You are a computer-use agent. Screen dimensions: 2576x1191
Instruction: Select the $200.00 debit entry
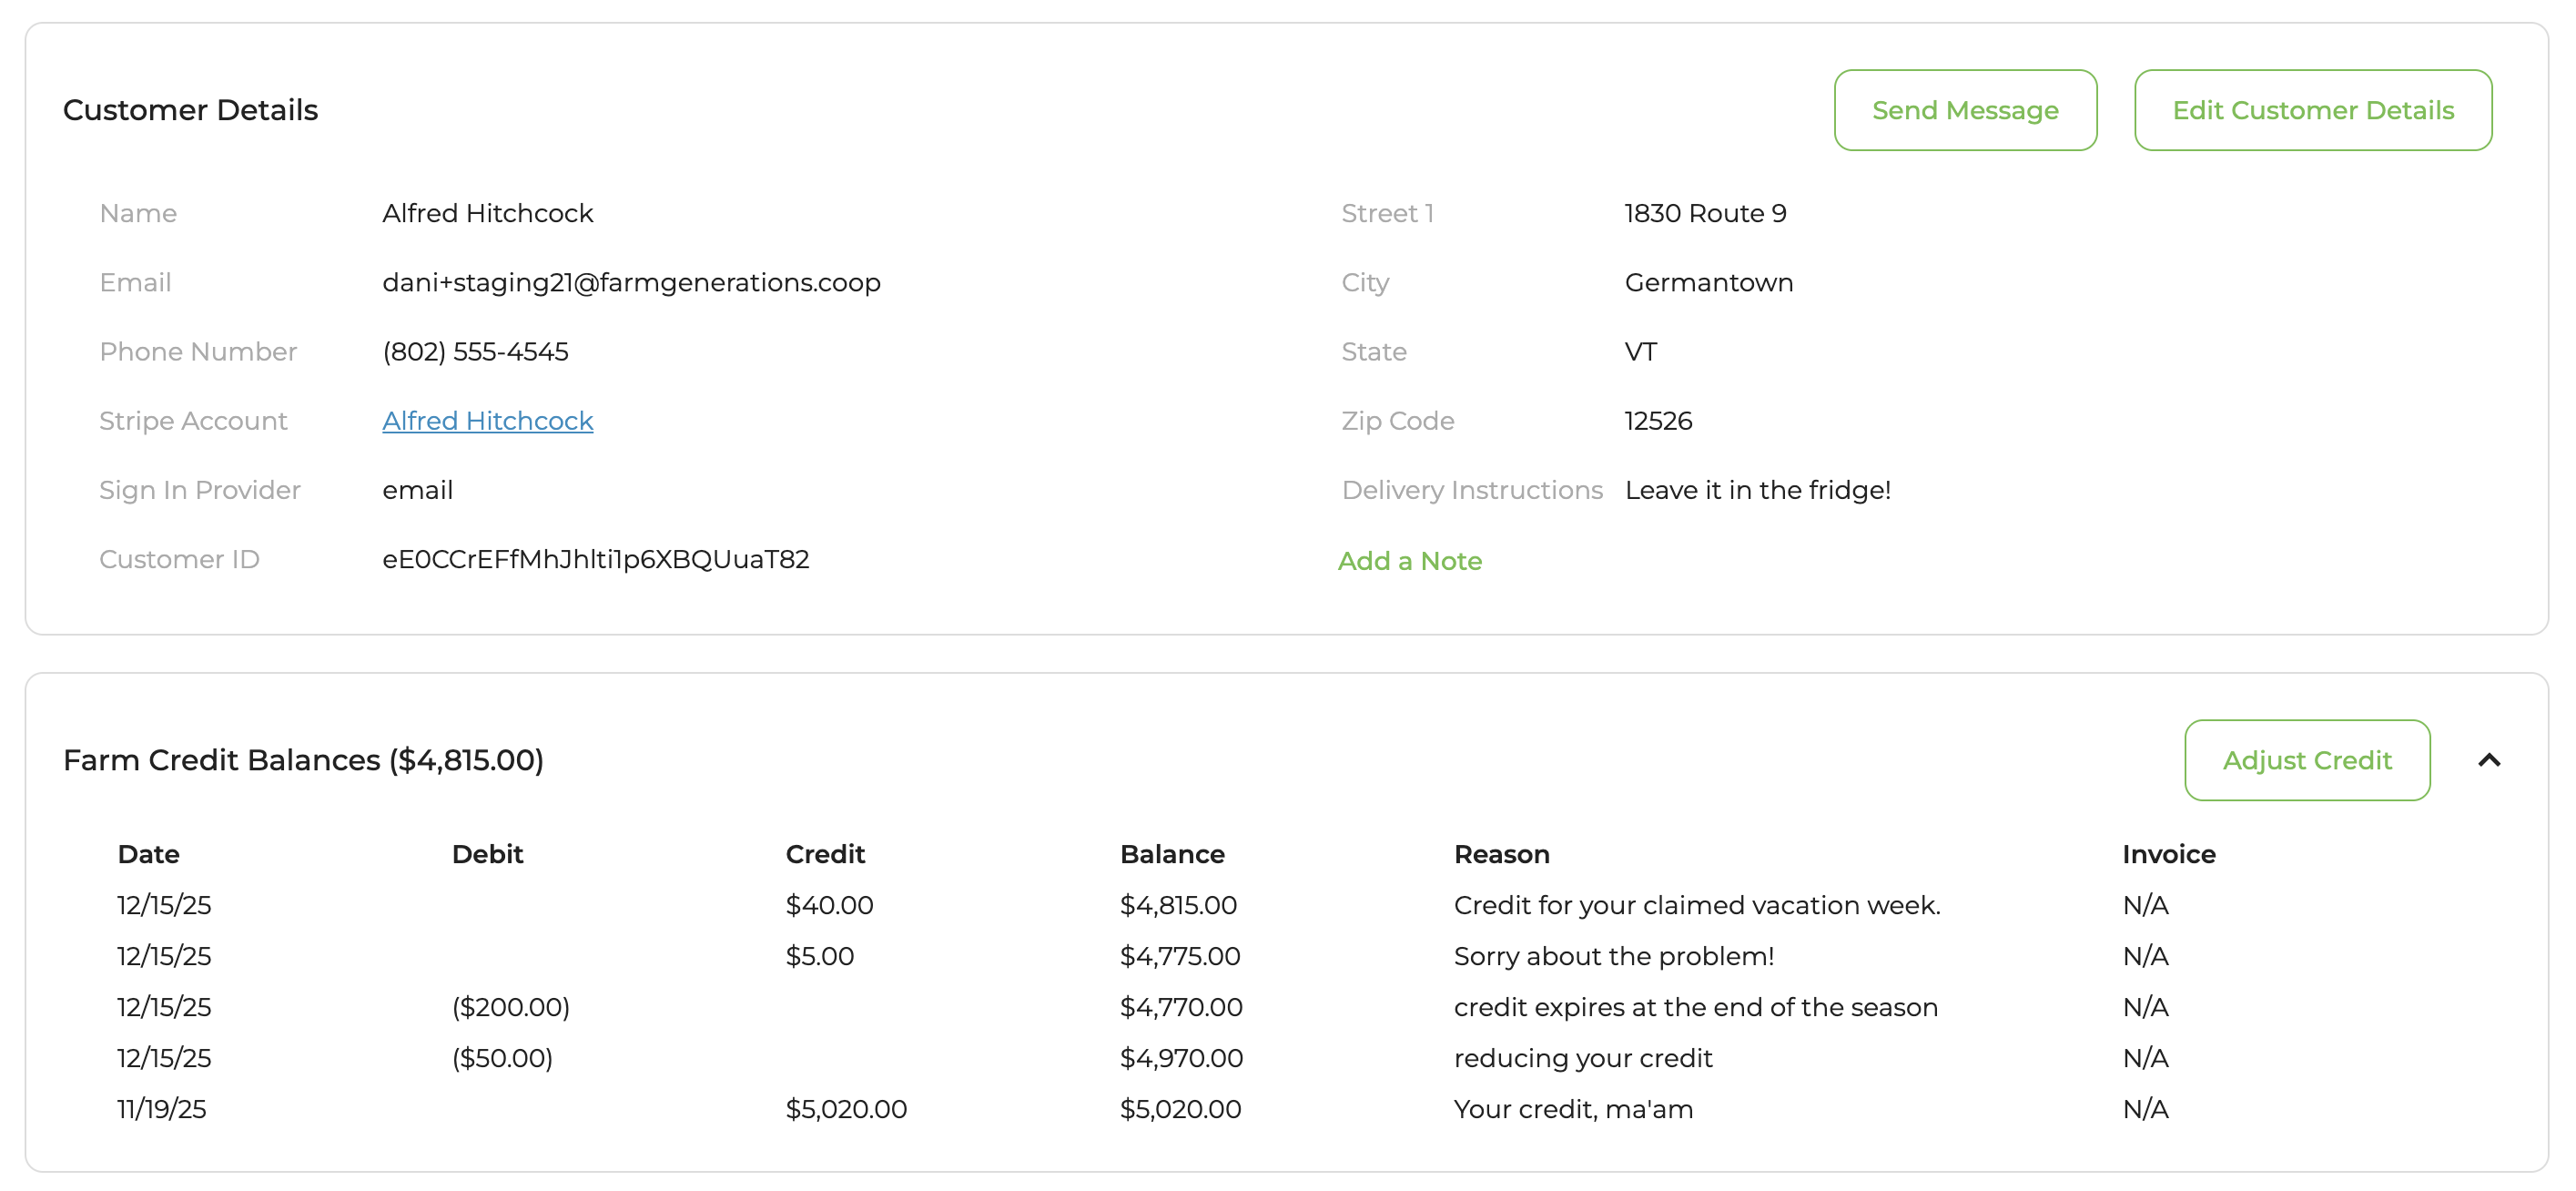tap(510, 1007)
